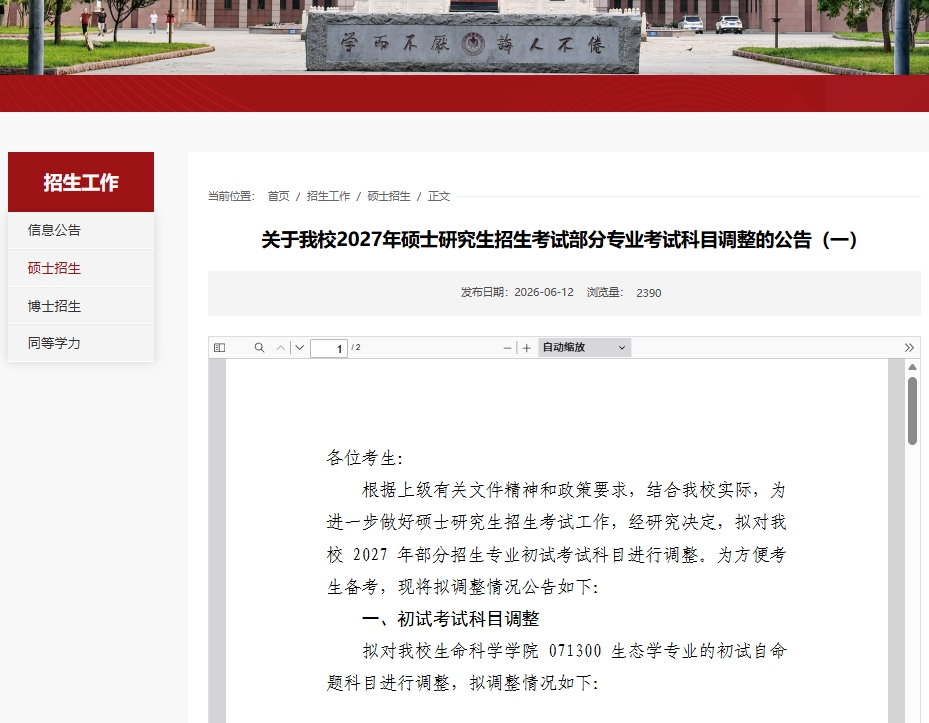Go to previous PDF page

coord(281,348)
